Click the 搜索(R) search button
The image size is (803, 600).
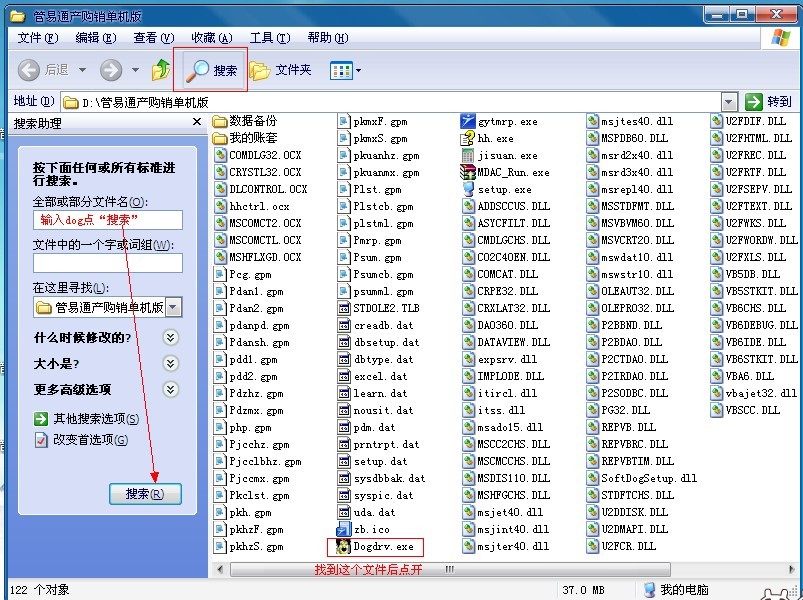(x=145, y=494)
